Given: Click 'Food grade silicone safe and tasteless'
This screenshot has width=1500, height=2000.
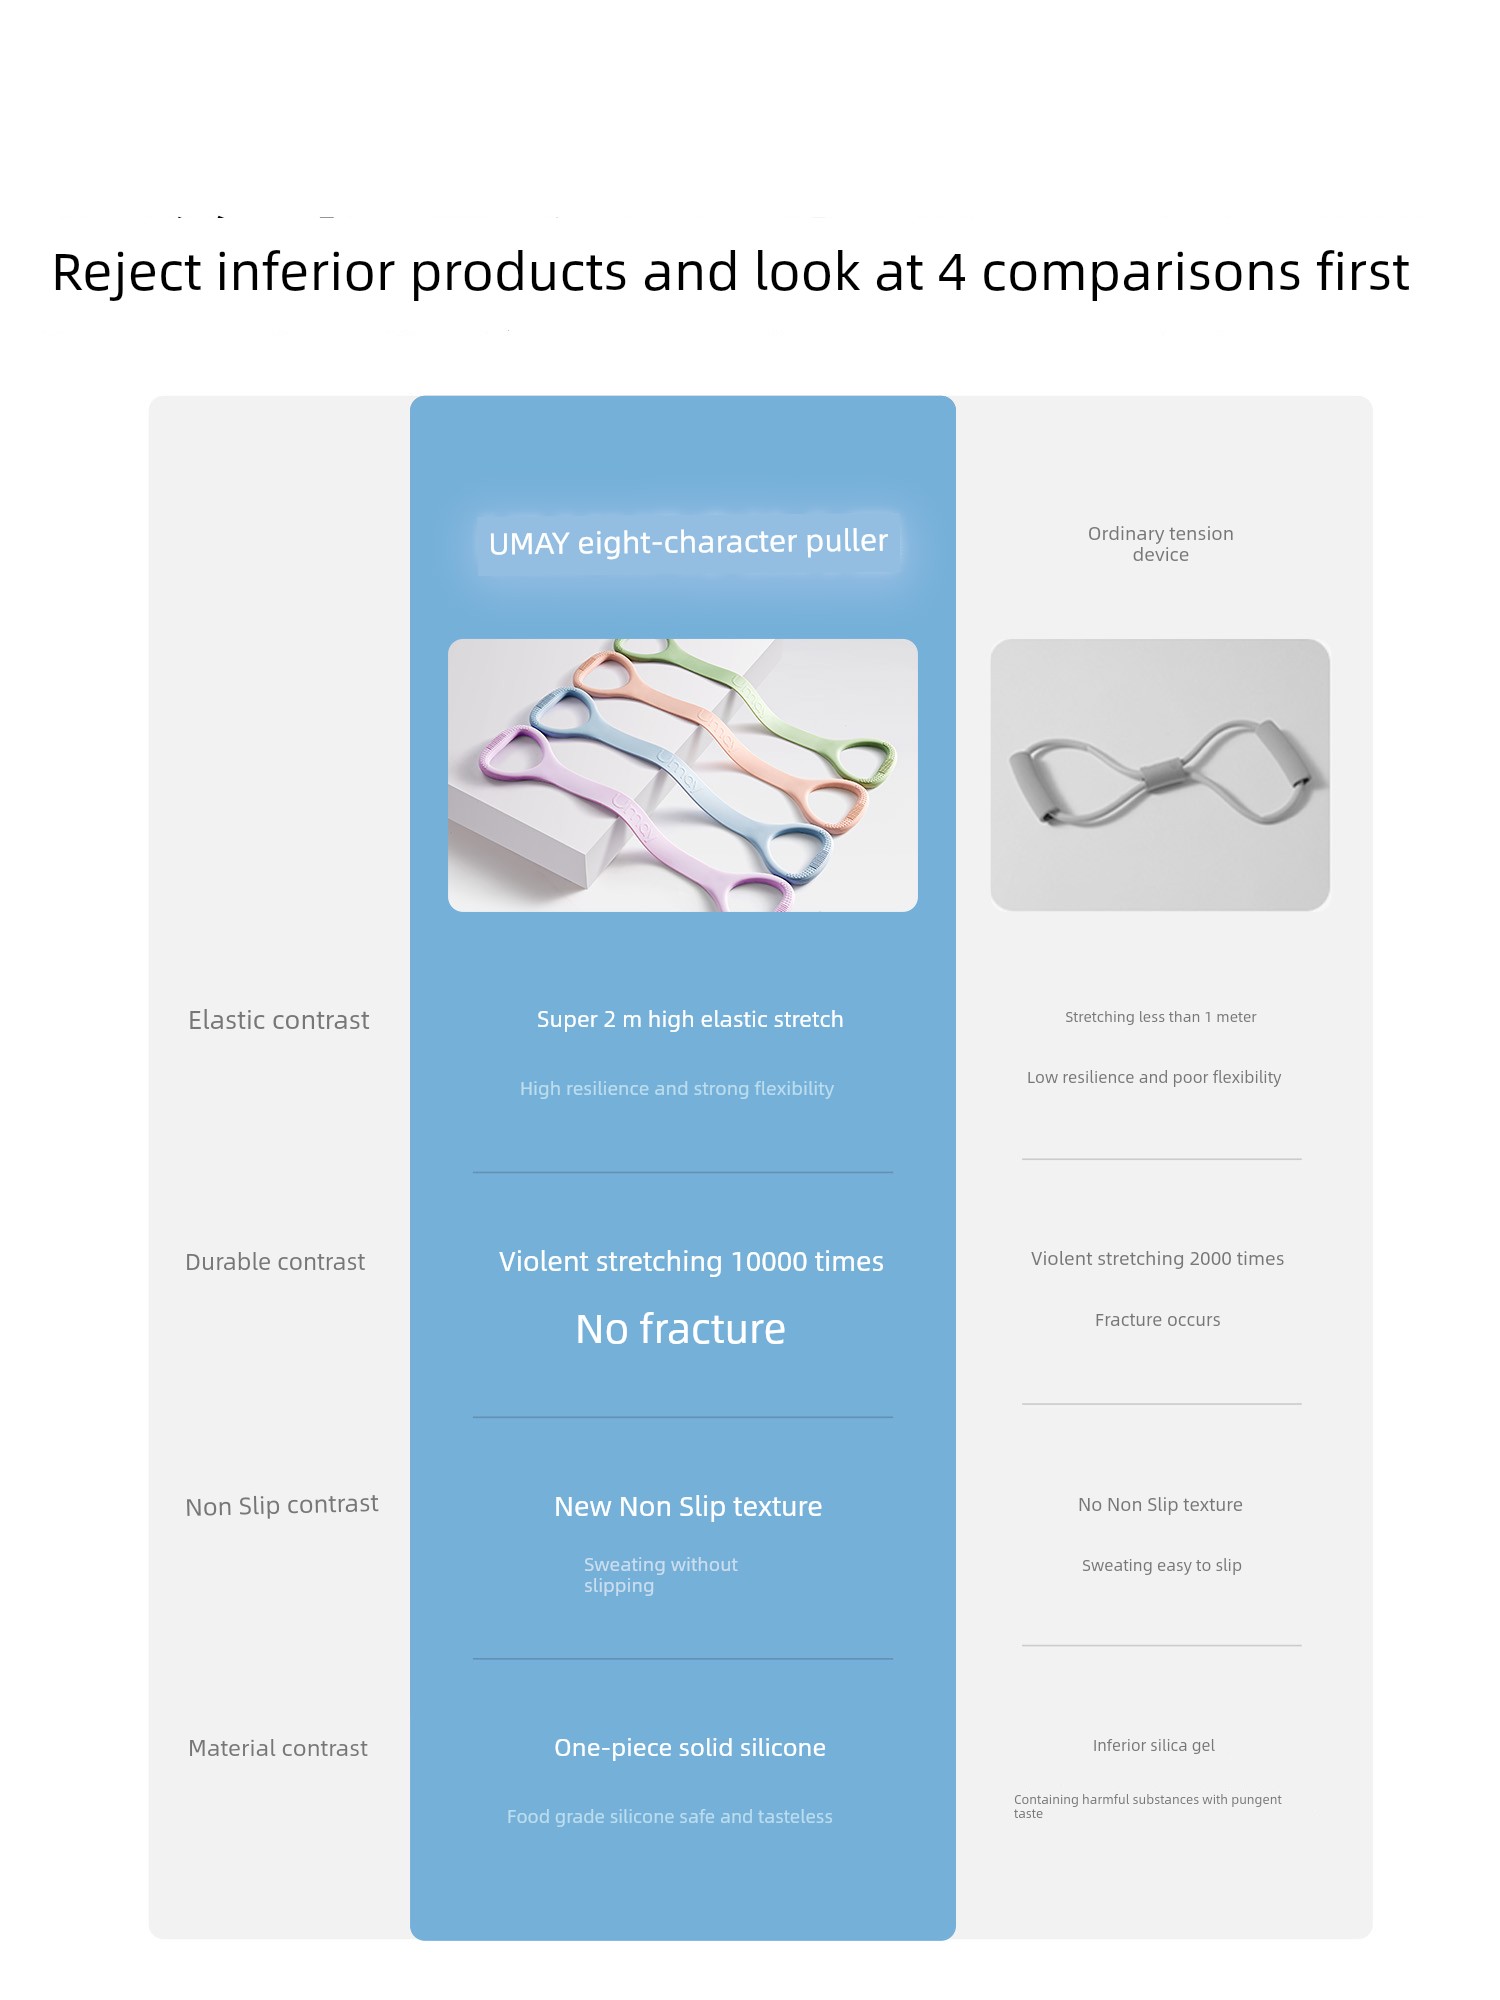Looking at the screenshot, I should tap(670, 1817).
